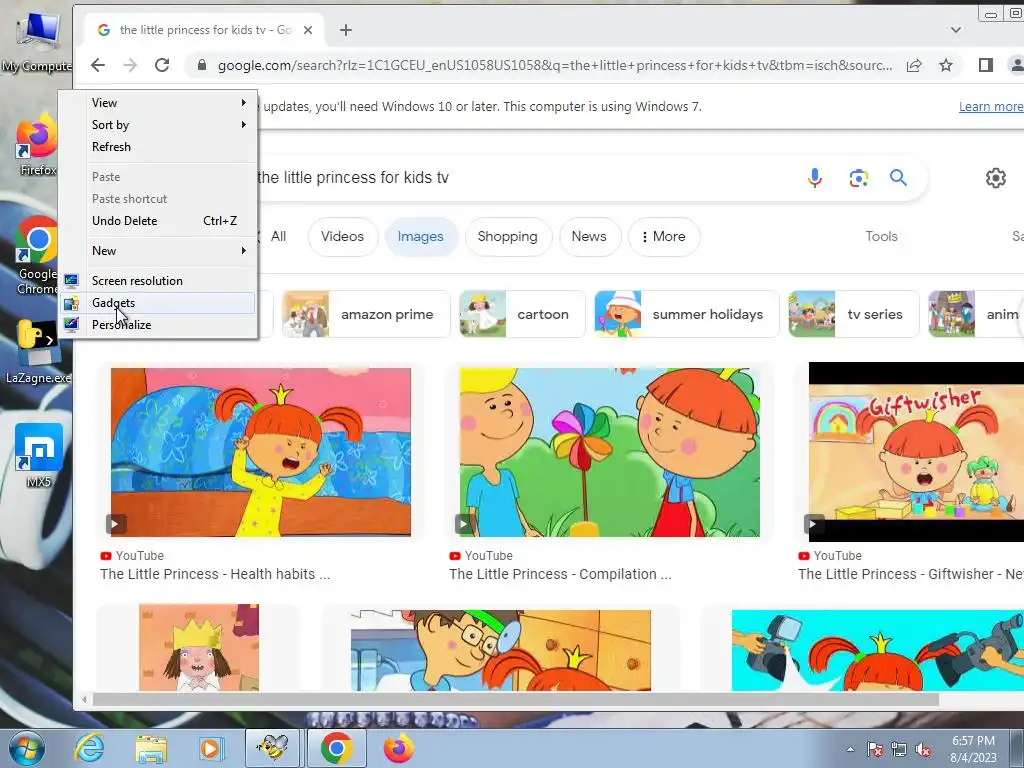Image resolution: width=1024 pixels, height=768 pixels.
Task: Share this page via the share icon
Action: point(914,65)
